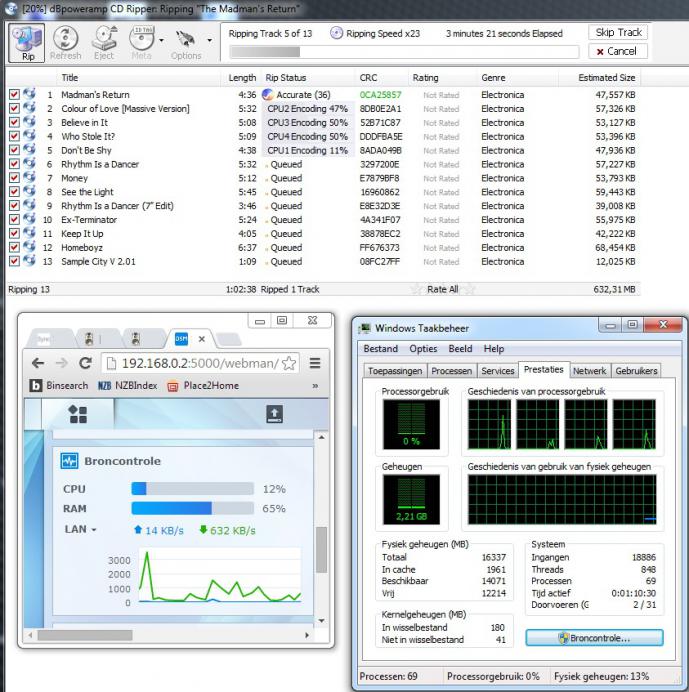The image size is (689, 692).
Task: Uncheck the Madman's Return track checkbox
Action: coord(14,94)
